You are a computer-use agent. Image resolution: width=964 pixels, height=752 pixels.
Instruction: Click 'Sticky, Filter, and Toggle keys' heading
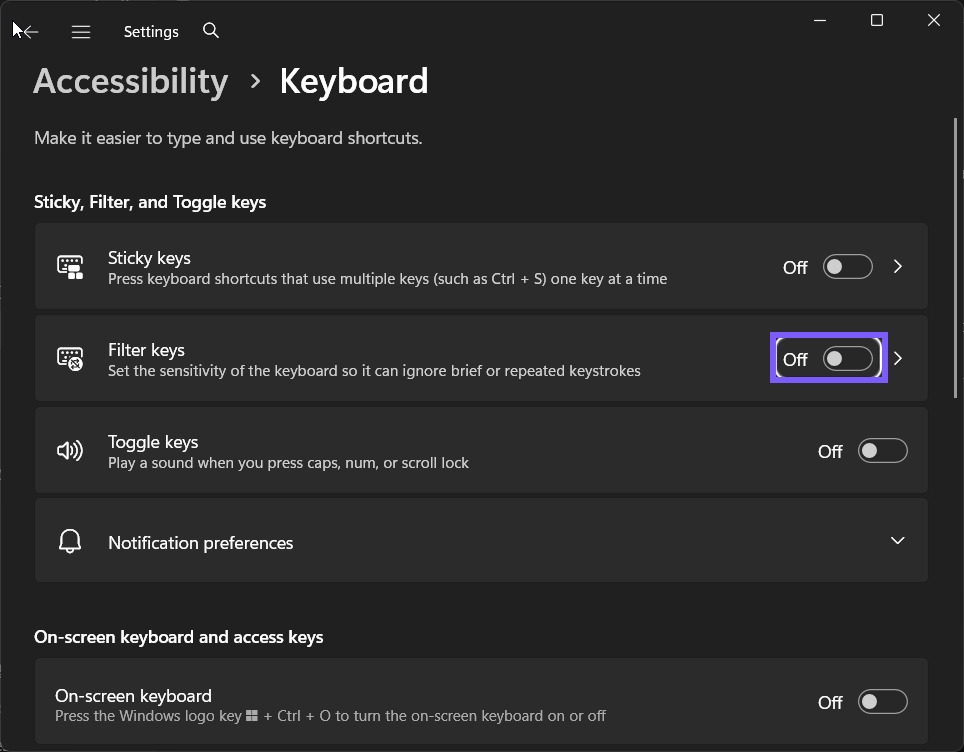click(150, 202)
